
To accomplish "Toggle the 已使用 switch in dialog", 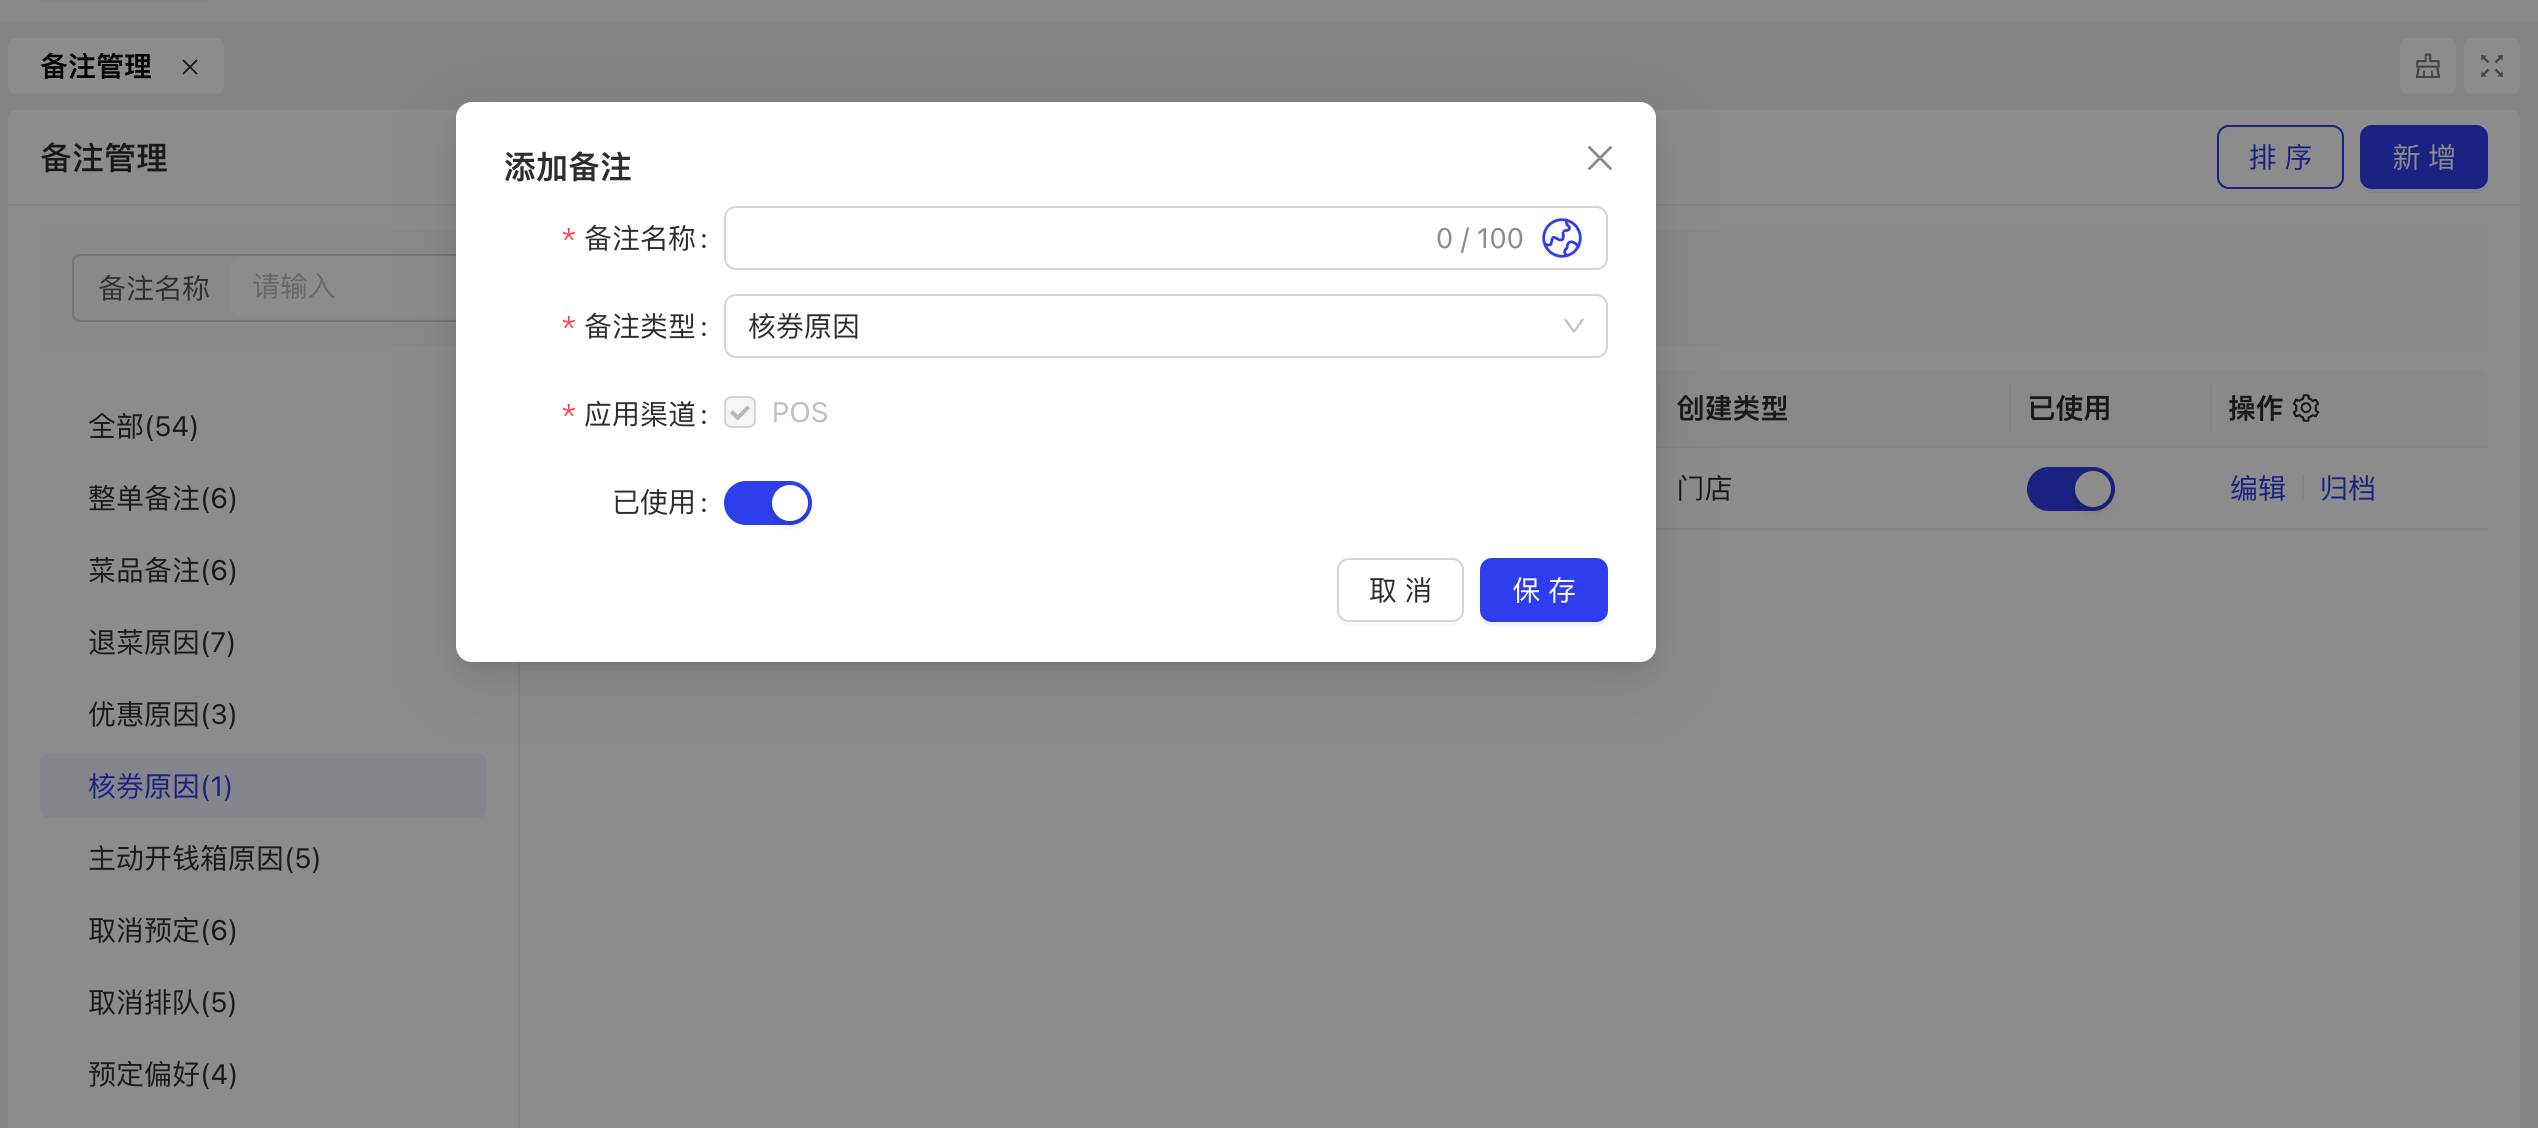I will (767, 503).
